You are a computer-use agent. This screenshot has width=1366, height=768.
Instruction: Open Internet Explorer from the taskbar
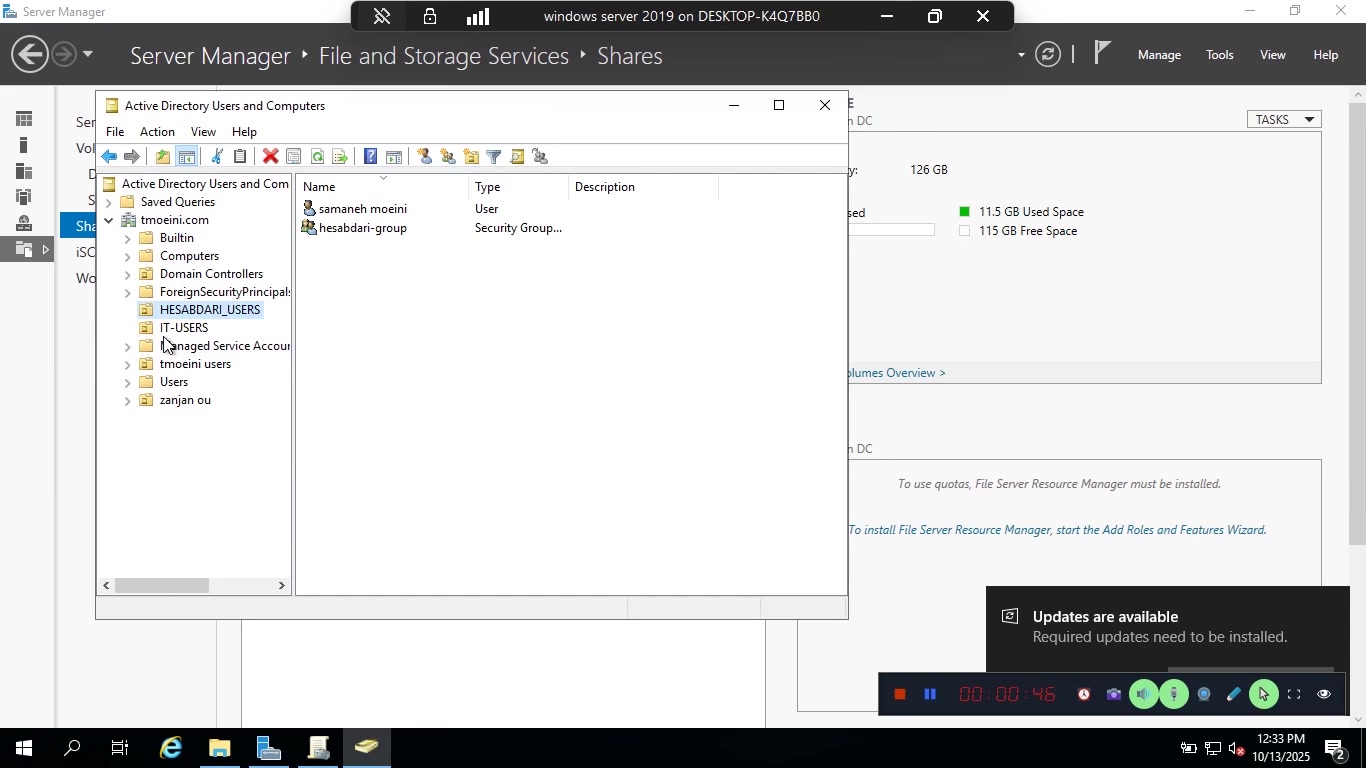click(171, 748)
